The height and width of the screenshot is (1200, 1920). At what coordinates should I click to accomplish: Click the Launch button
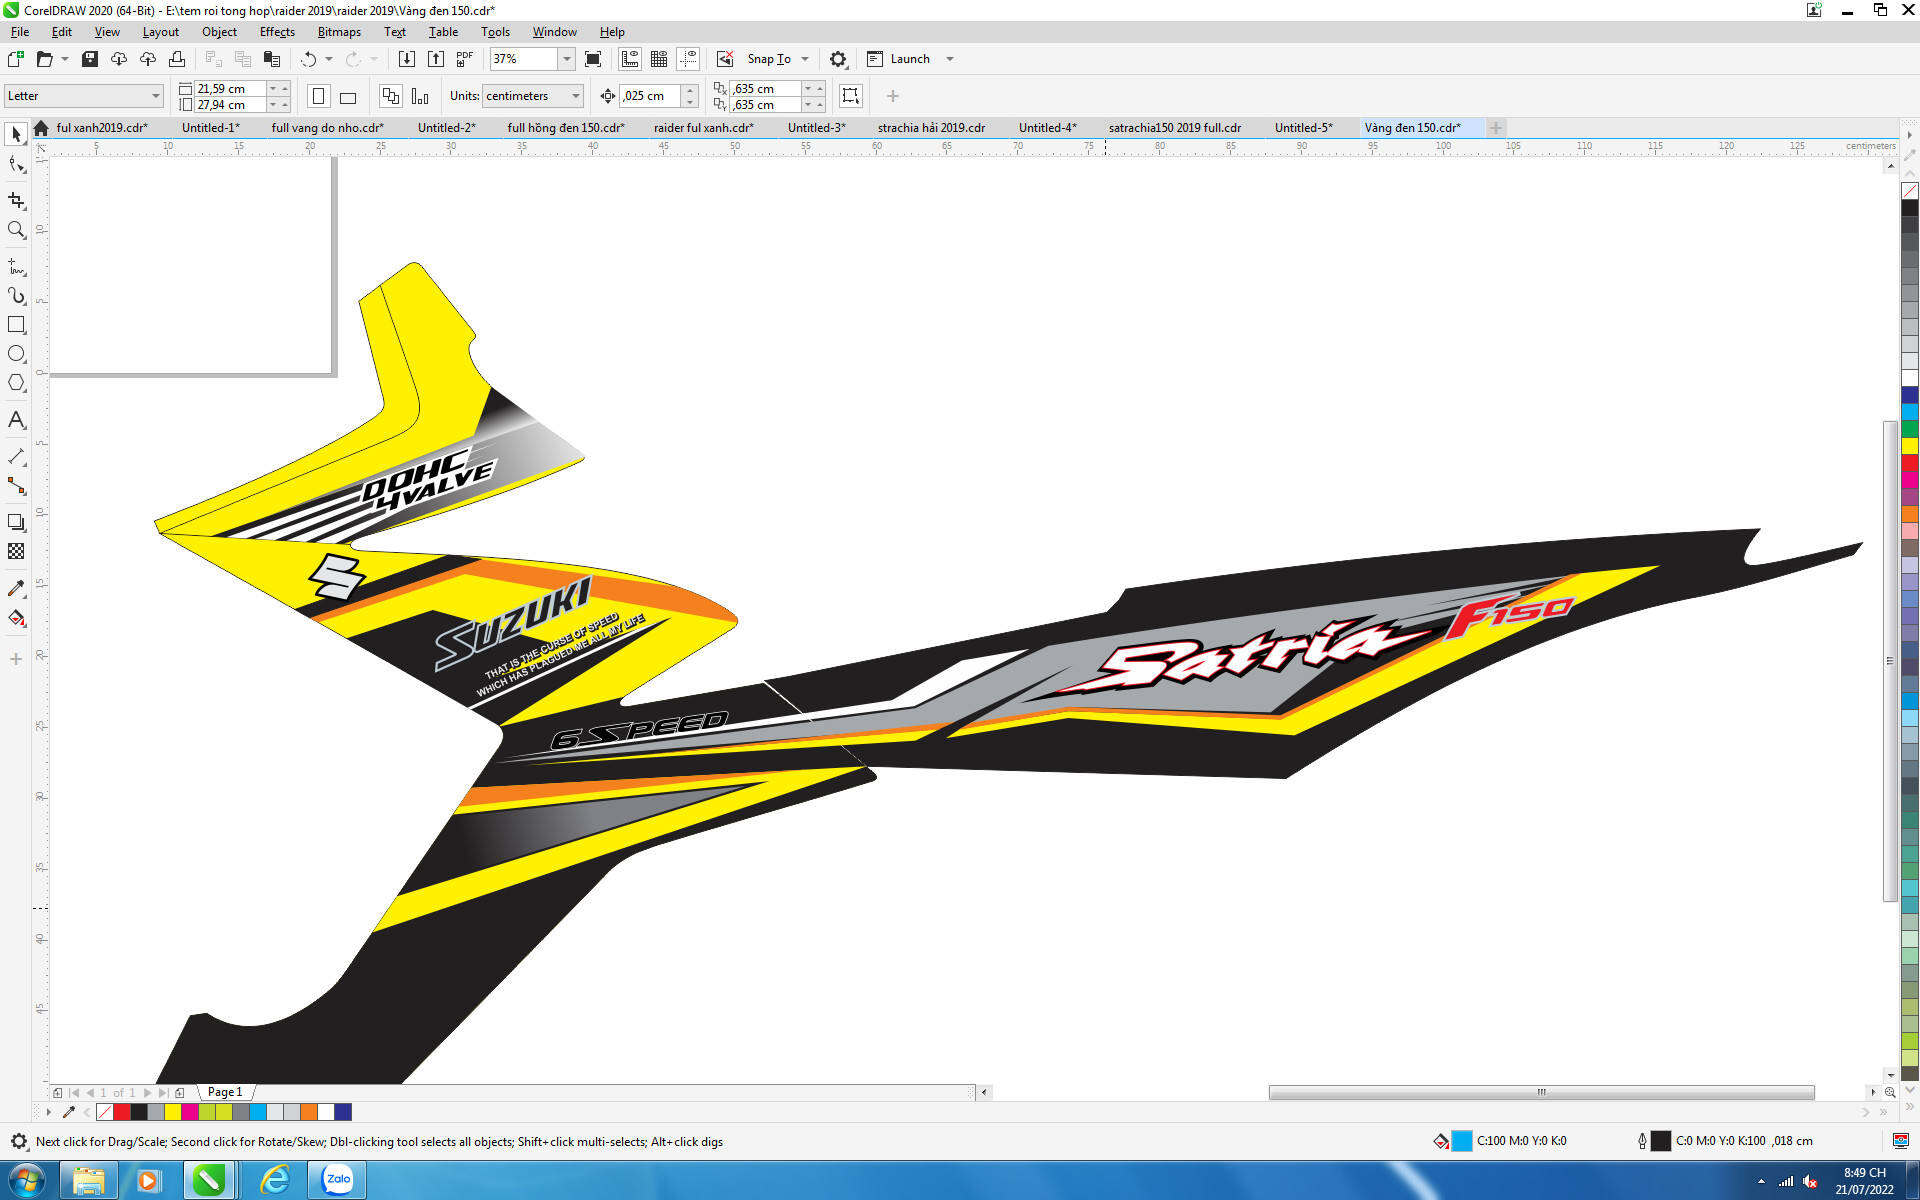tap(909, 59)
